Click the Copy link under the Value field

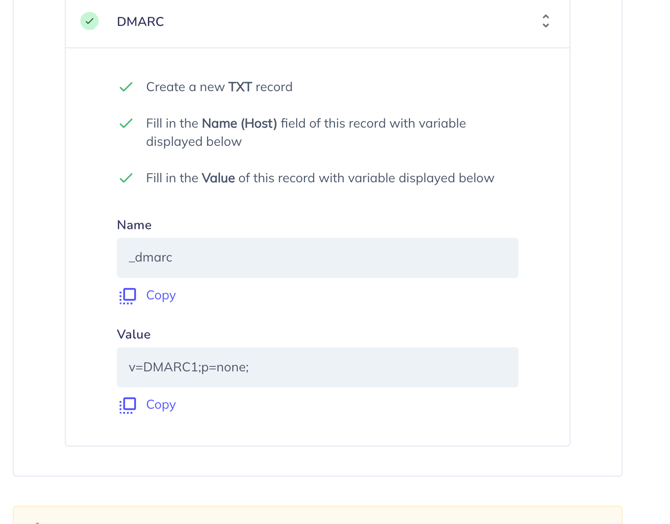pyautogui.click(x=161, y=404)
